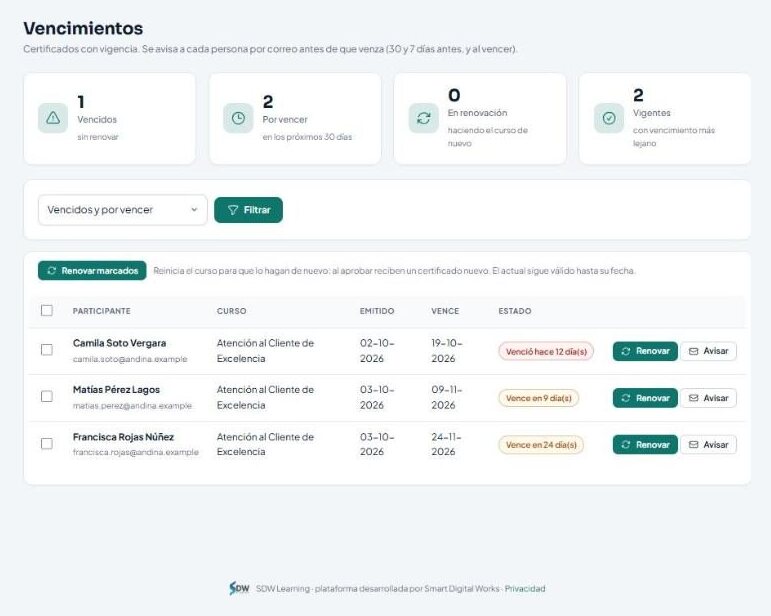Click the Vencidos warning triangle icon

(53, 118)
